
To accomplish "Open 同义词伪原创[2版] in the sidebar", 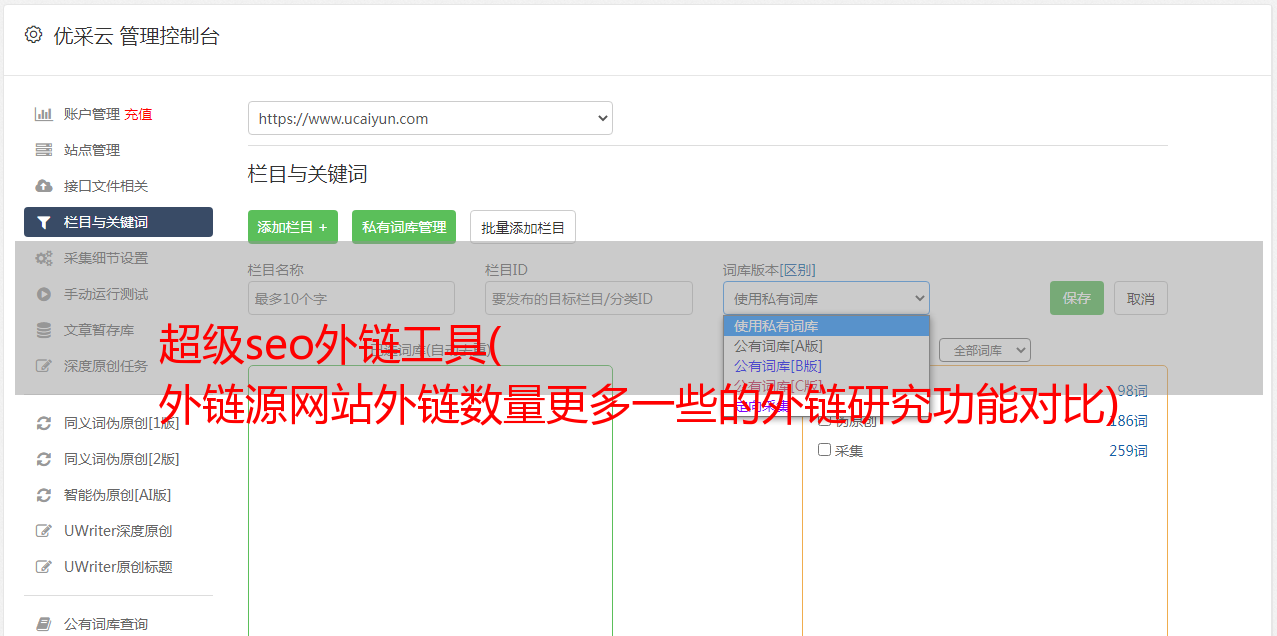I will [122, 459].
